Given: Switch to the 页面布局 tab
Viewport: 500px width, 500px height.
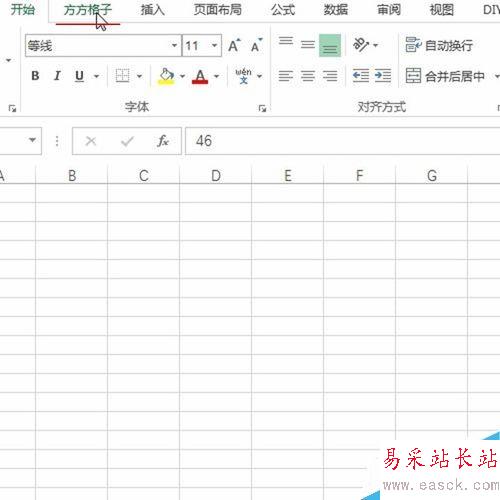Looking at the screenshot, I should pyautogui.click(x=218, y=10).
